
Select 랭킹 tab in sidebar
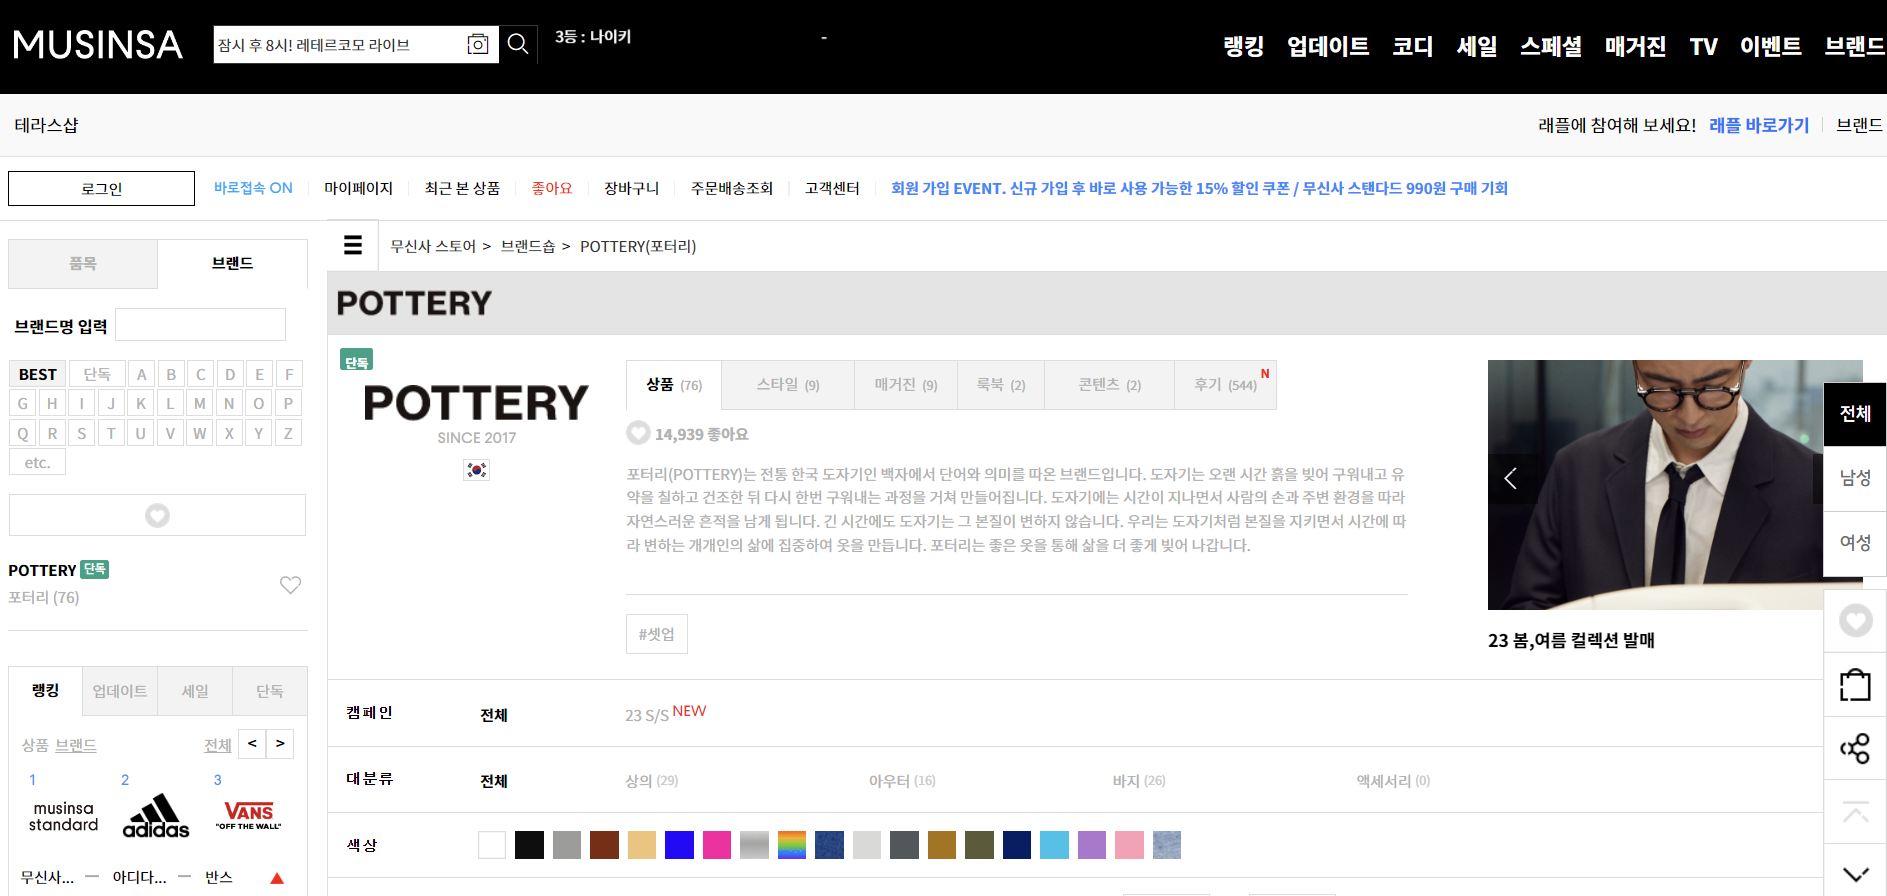(45, 690)
